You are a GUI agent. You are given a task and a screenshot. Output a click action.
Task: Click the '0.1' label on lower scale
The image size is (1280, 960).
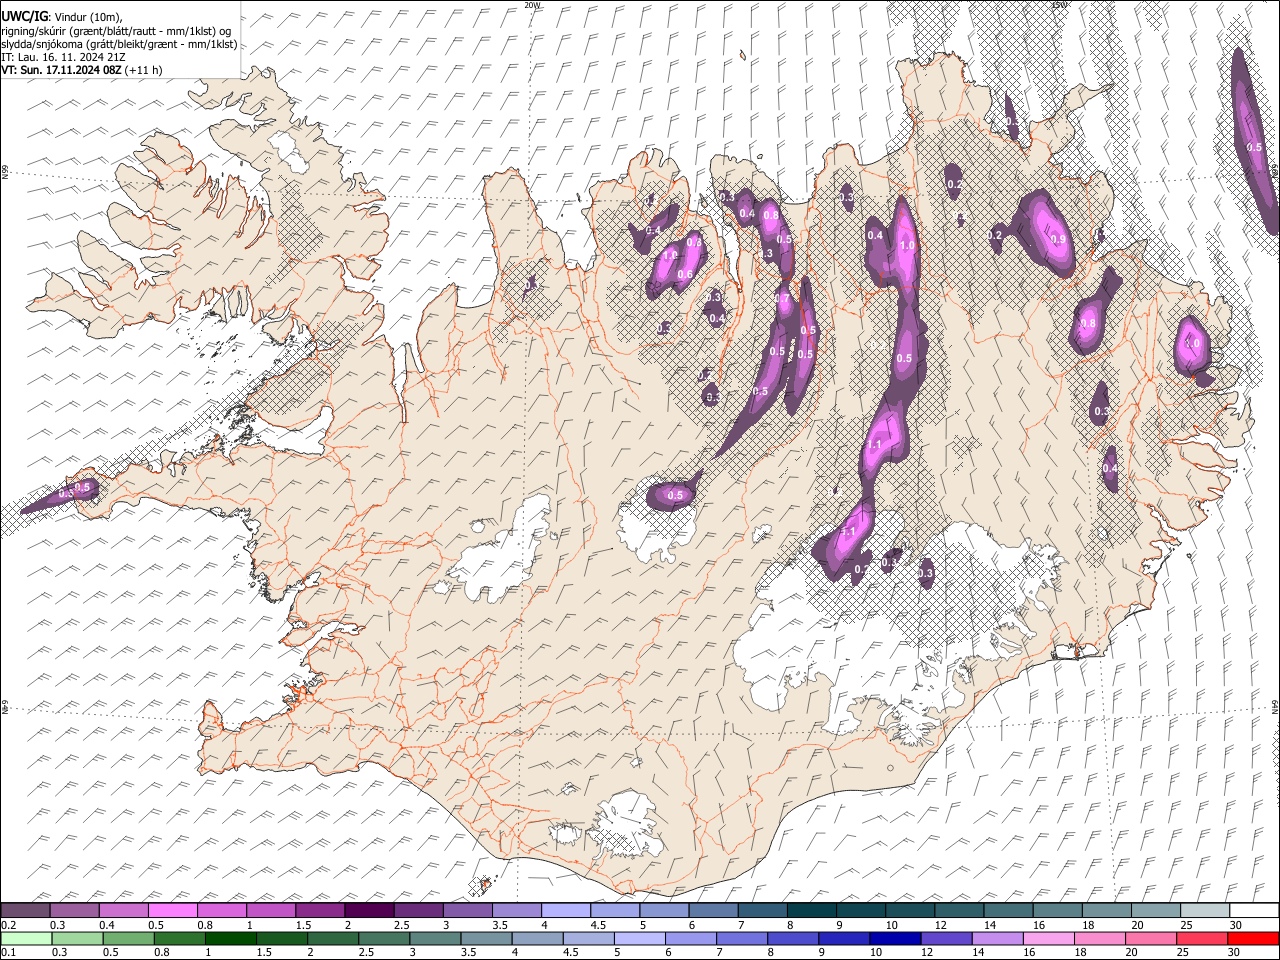click(9, 953)
